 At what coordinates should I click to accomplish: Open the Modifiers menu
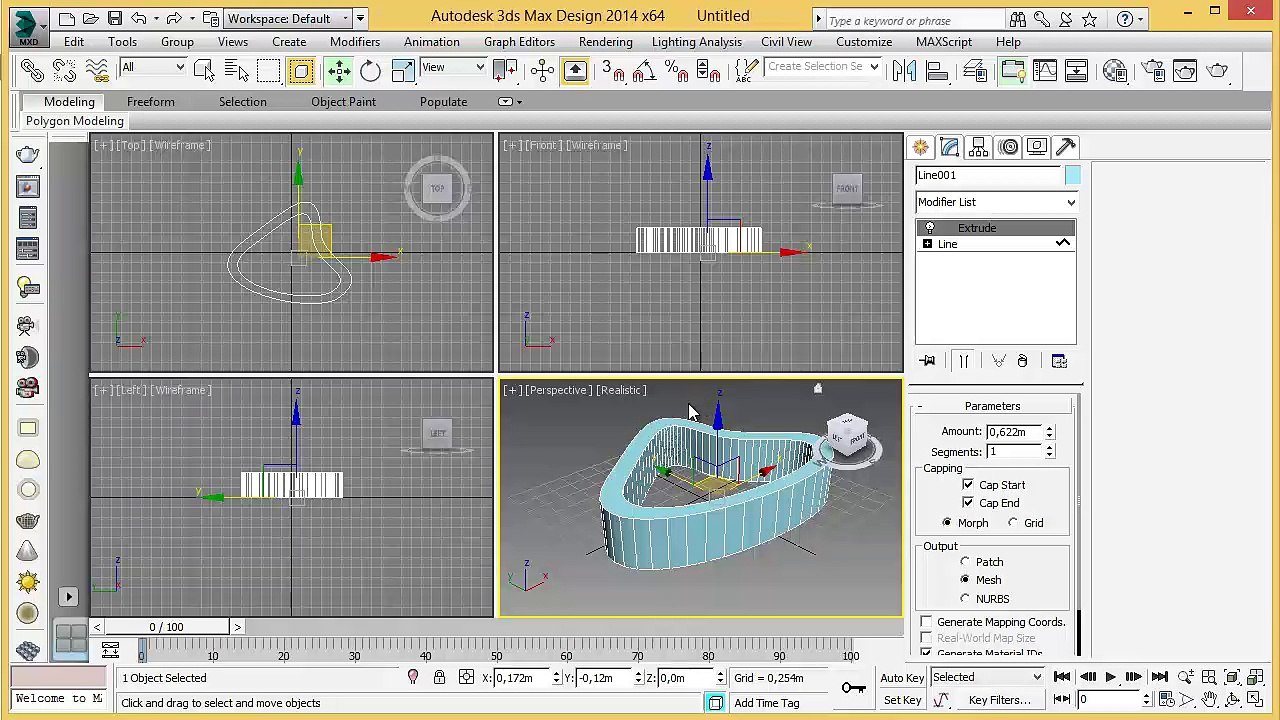click(355, 42)
